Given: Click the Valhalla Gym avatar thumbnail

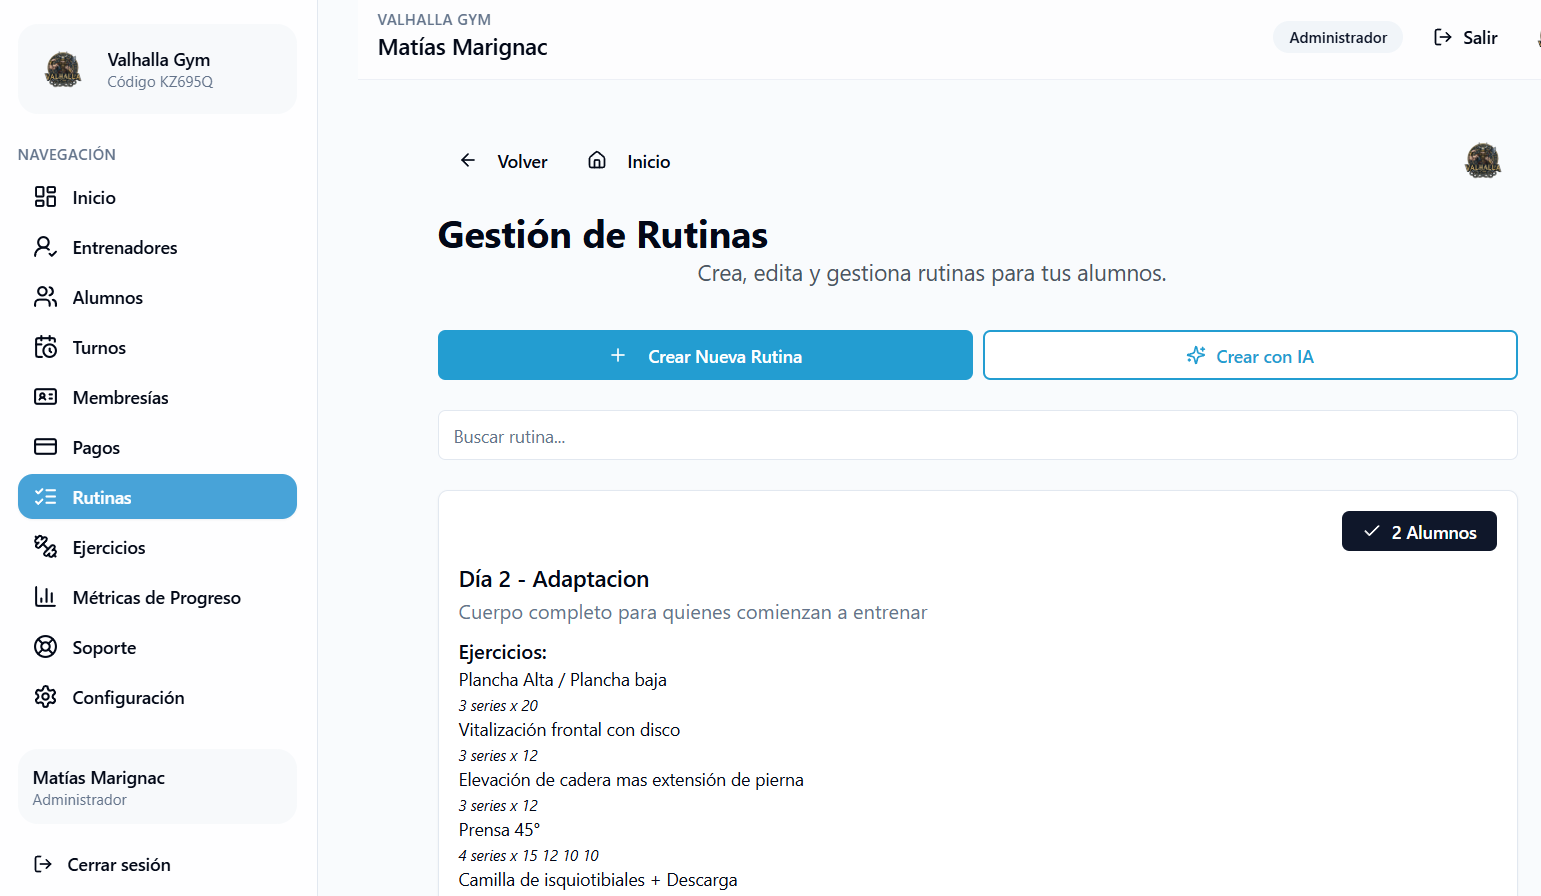Looking at the screenshot, I should (x=63, y=69).
